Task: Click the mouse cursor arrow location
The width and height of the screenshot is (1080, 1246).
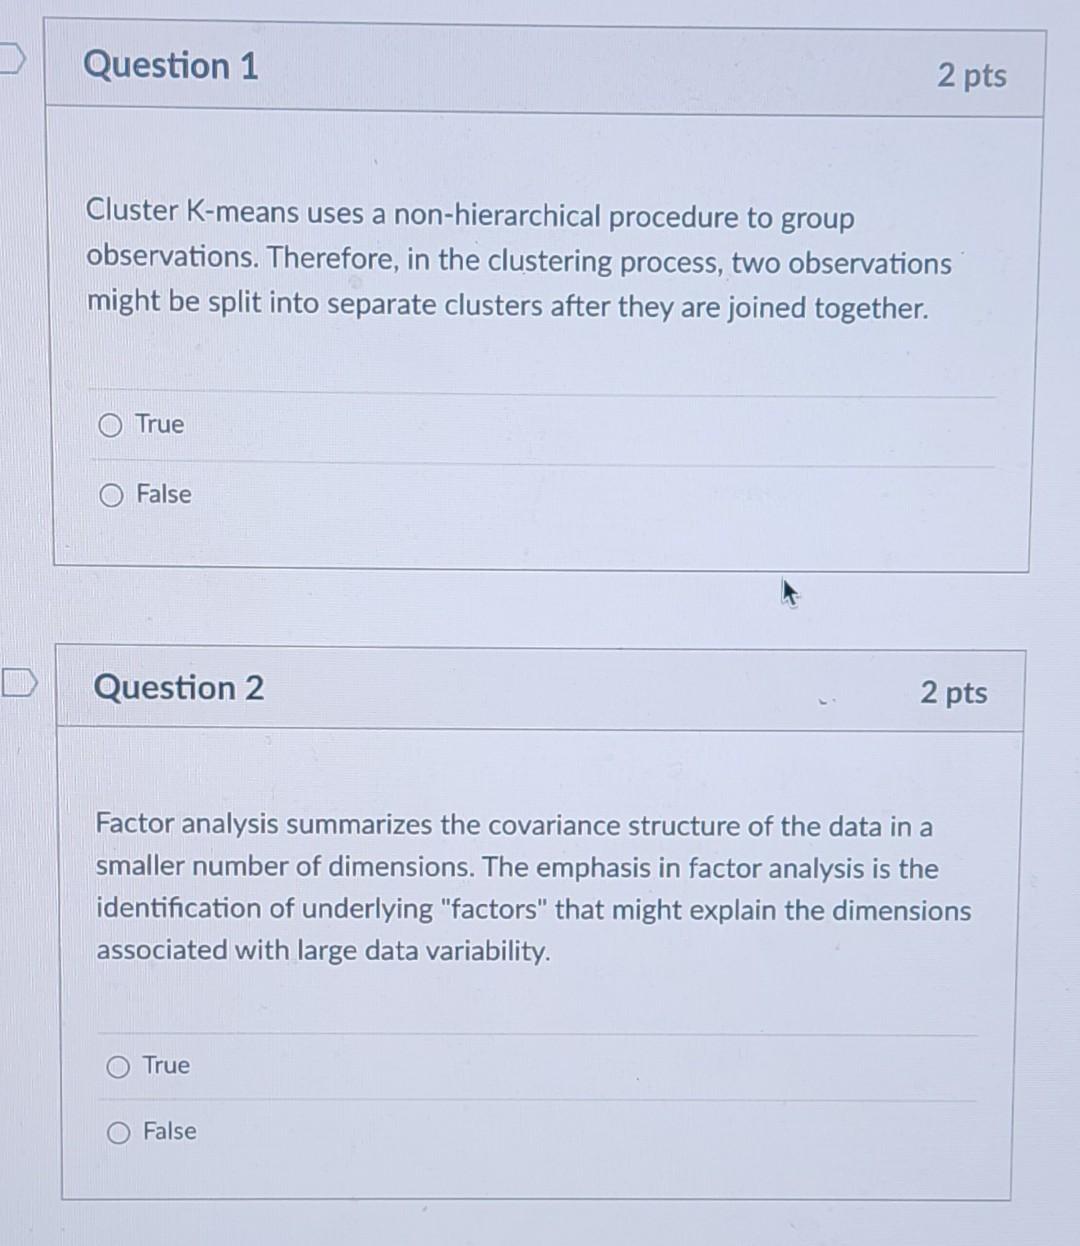Action: [x=789, y=594]
